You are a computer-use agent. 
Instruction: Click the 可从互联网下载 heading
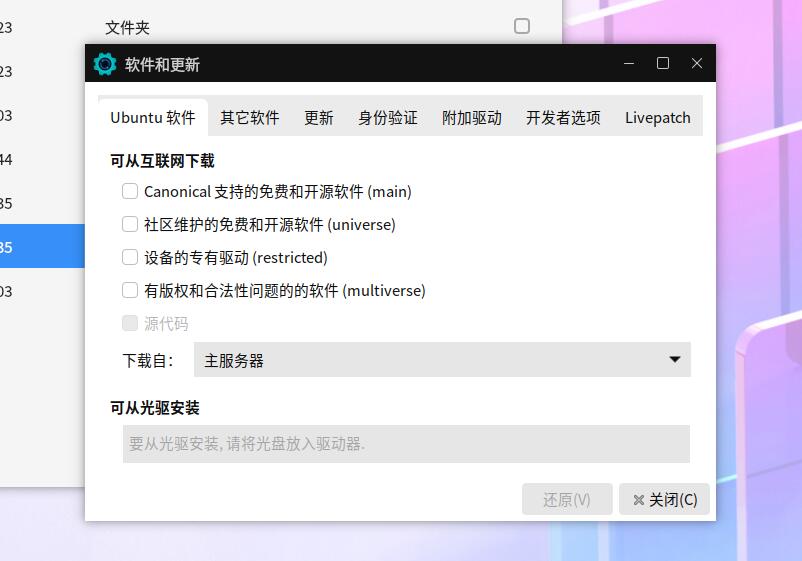(162, 161)
